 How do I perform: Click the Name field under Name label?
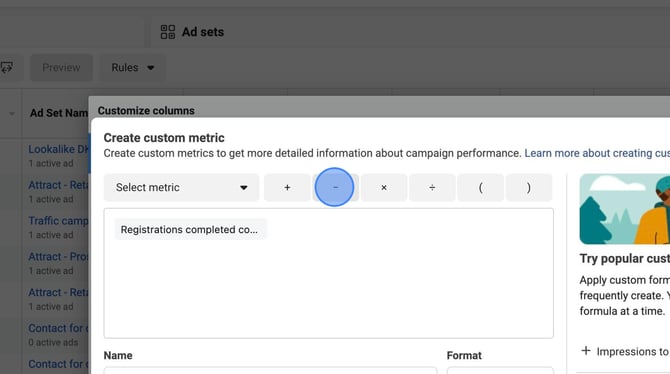pos(270,370)
